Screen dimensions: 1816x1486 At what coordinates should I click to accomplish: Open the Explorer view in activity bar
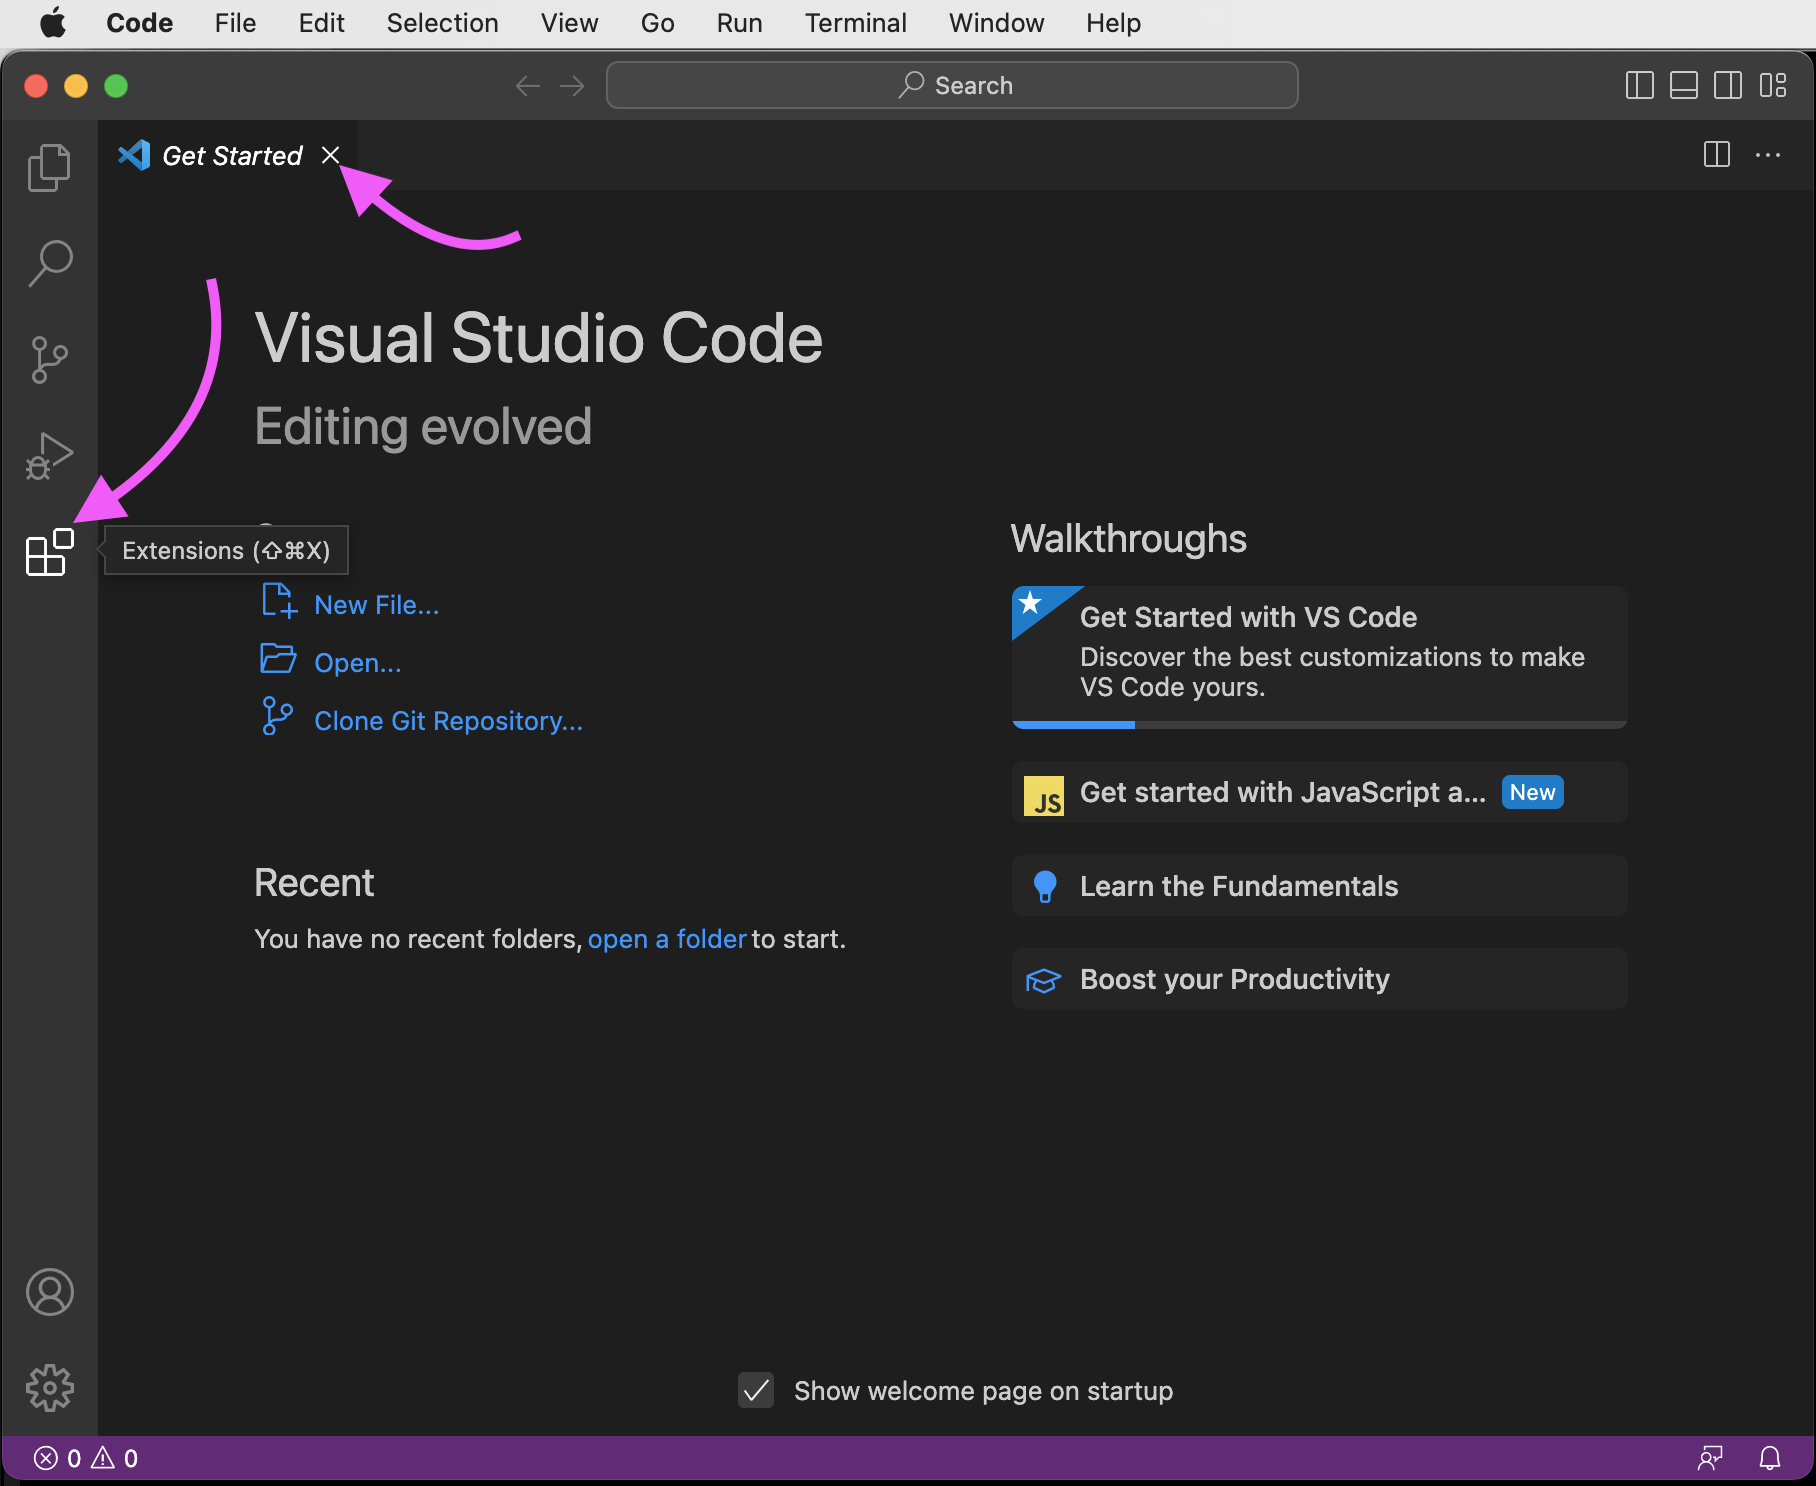click(49, 167)
